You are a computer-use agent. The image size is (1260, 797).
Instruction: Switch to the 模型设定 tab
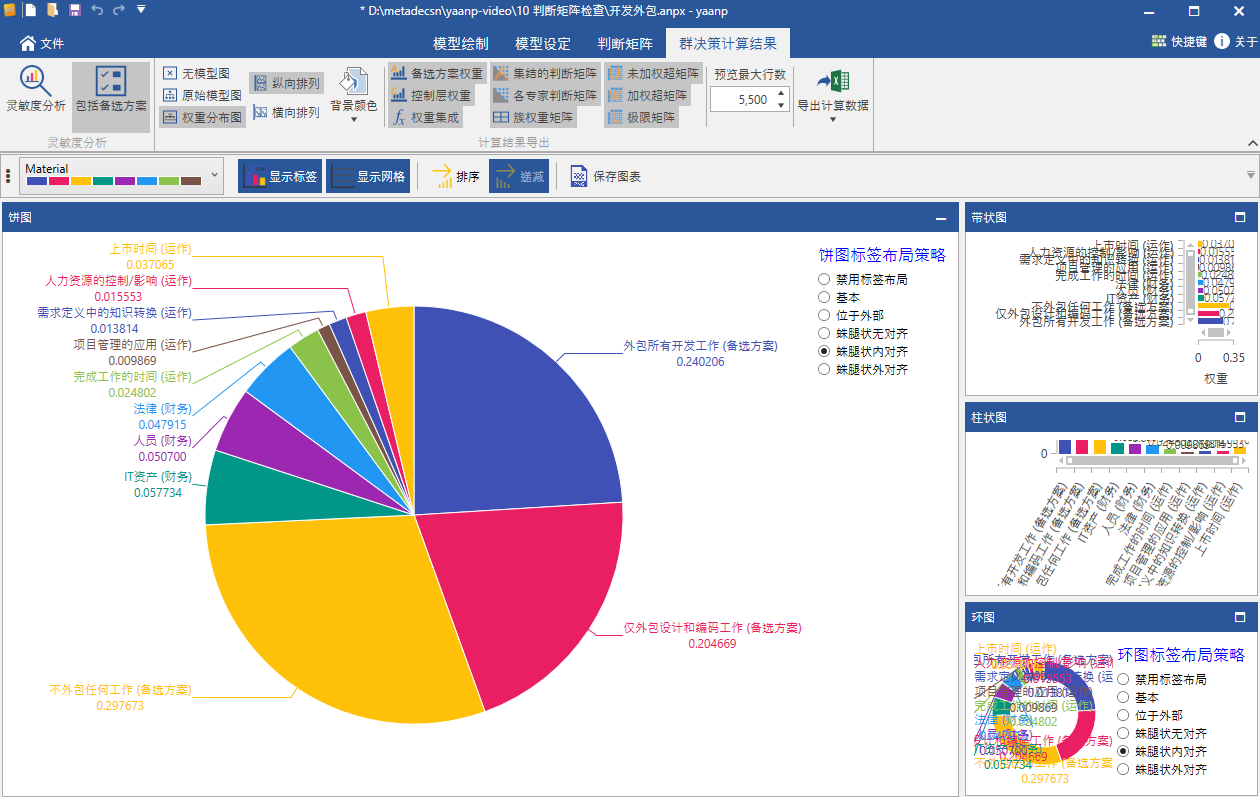tap(543, 44)
